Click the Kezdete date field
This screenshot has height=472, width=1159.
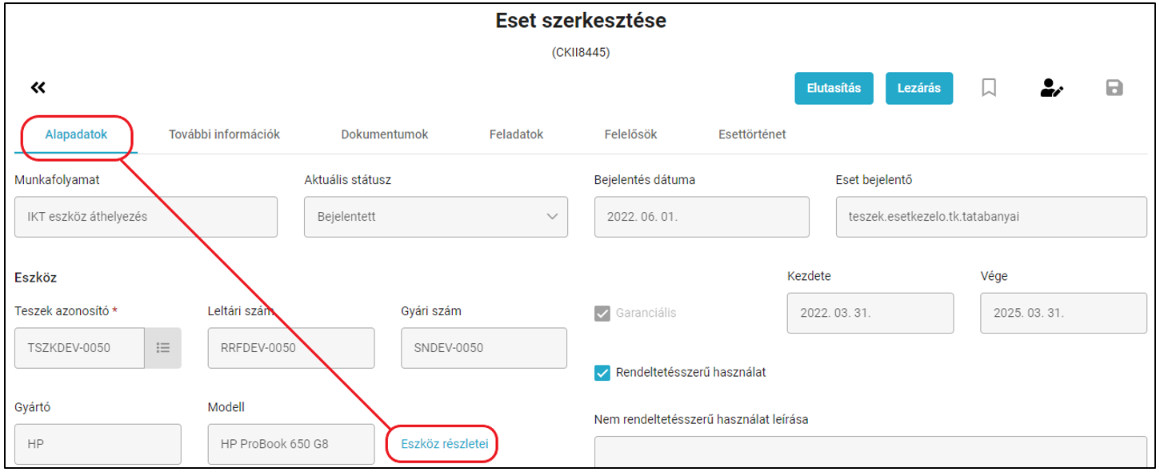[870, 313]
